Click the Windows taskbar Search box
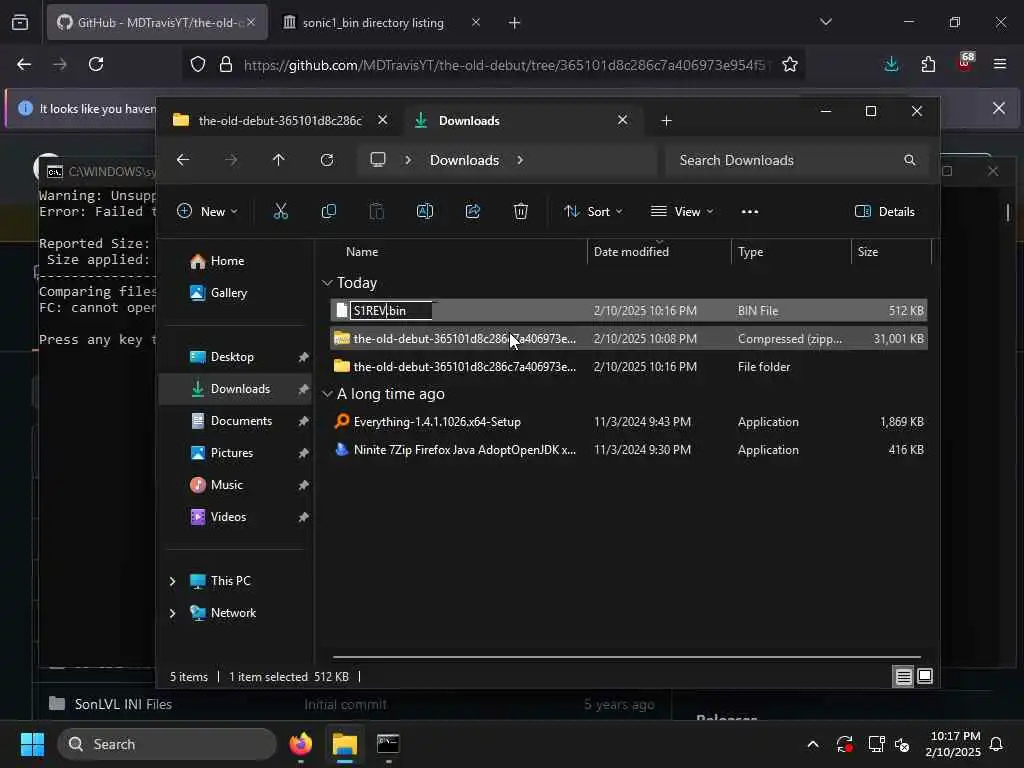 point(167,744)
